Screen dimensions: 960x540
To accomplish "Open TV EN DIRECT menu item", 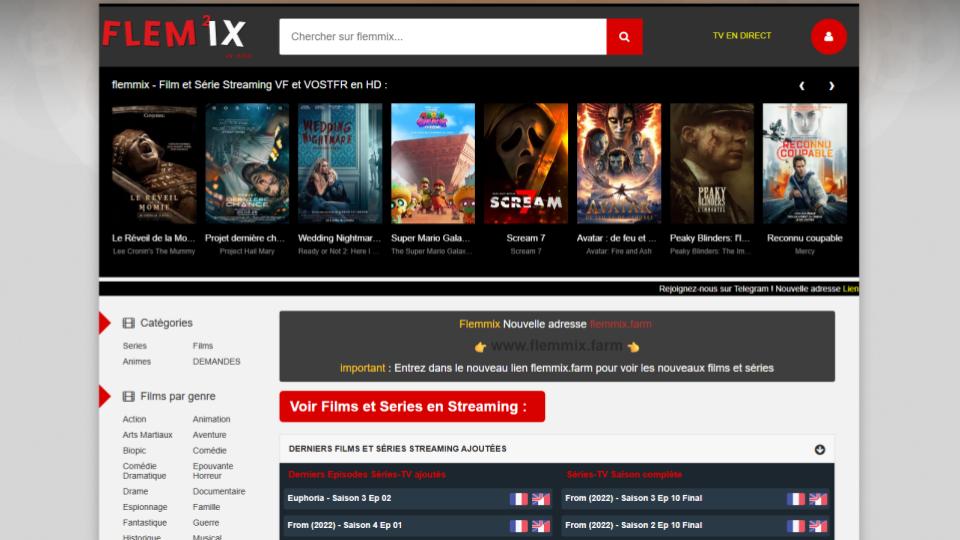I will (741, 36).
